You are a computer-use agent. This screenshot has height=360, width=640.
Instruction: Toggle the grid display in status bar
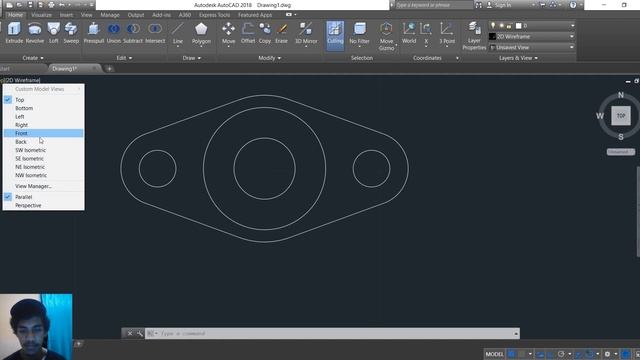(x=511, y=354)
